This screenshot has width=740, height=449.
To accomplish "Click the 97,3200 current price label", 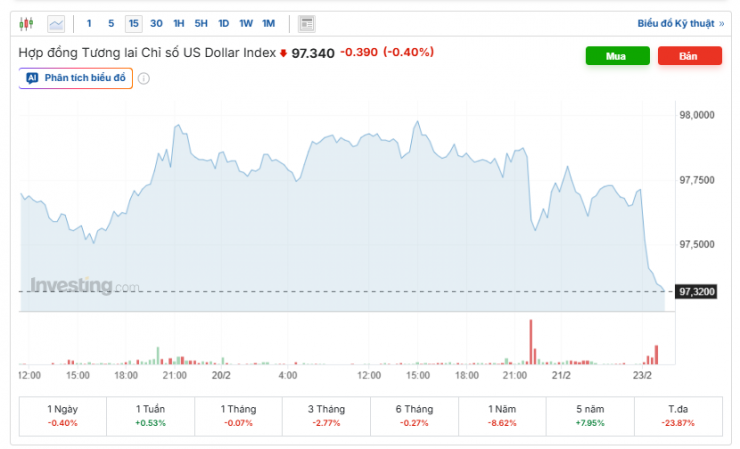I will 697,292.
